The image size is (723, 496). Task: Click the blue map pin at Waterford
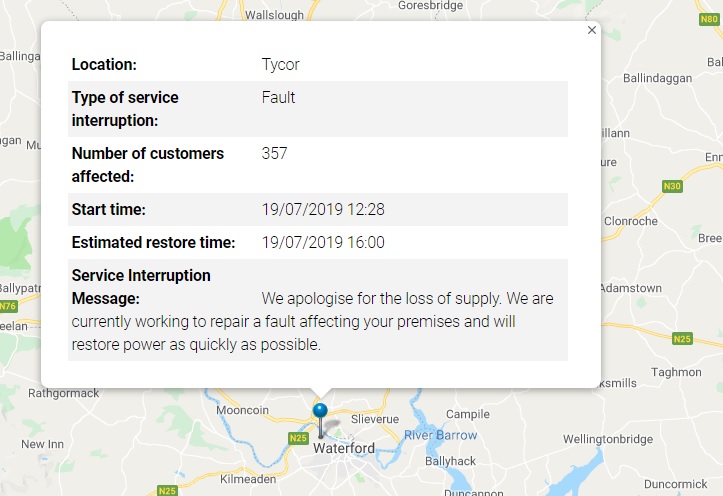coord(320,412)
